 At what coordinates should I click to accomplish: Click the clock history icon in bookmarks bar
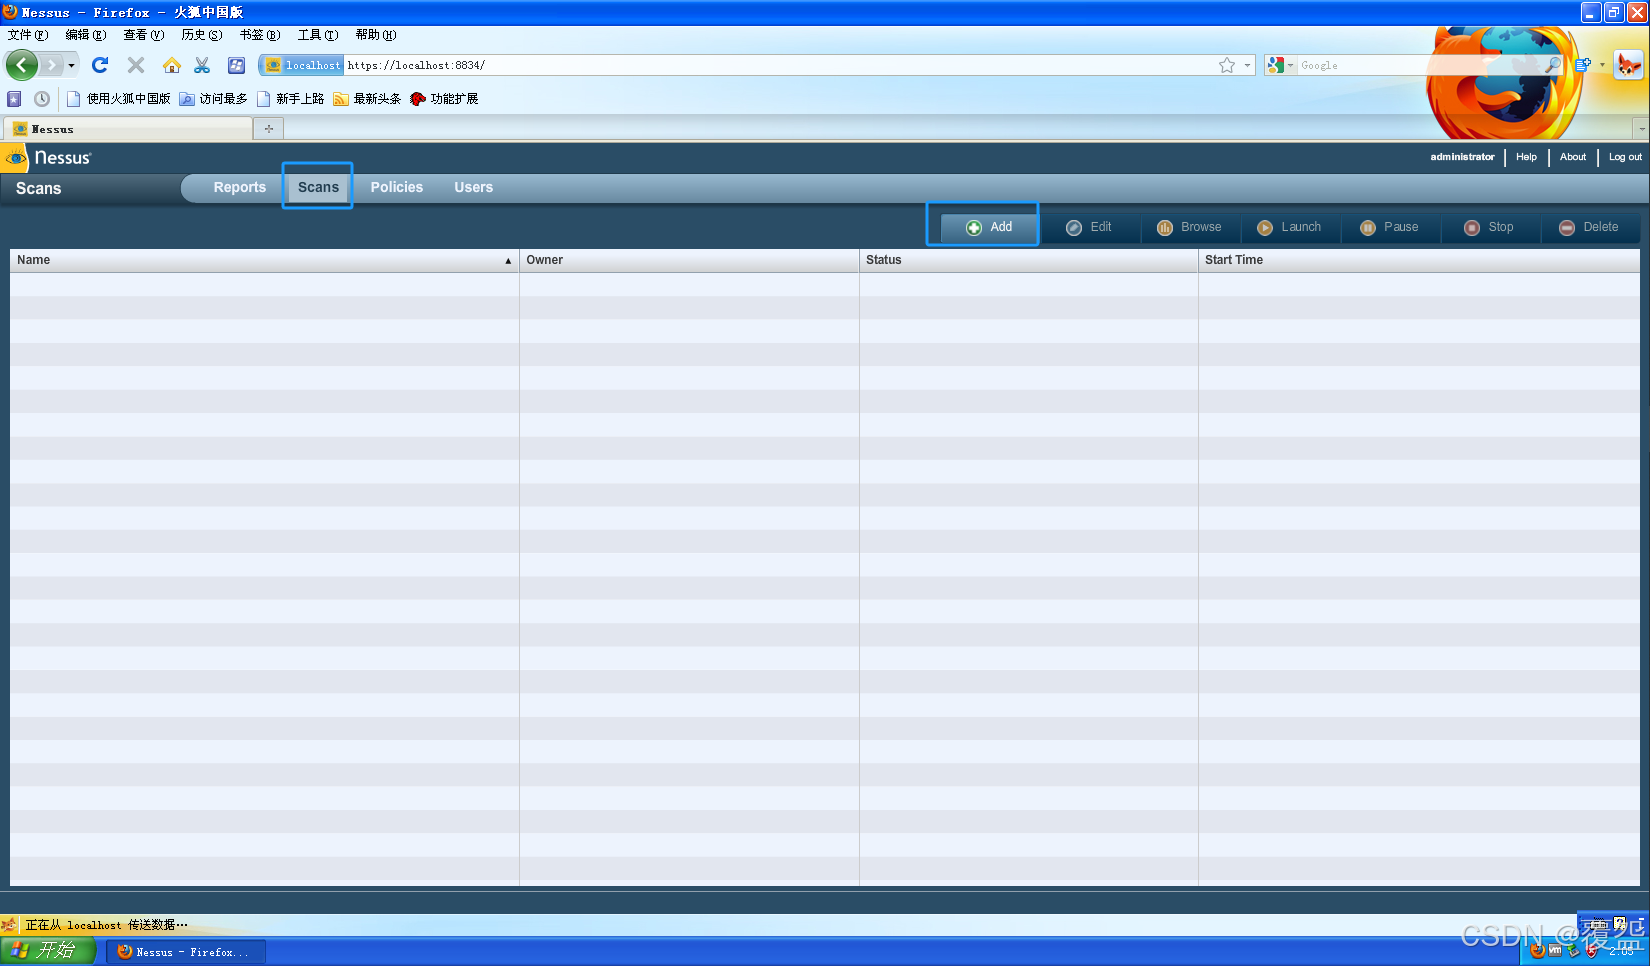42,99
